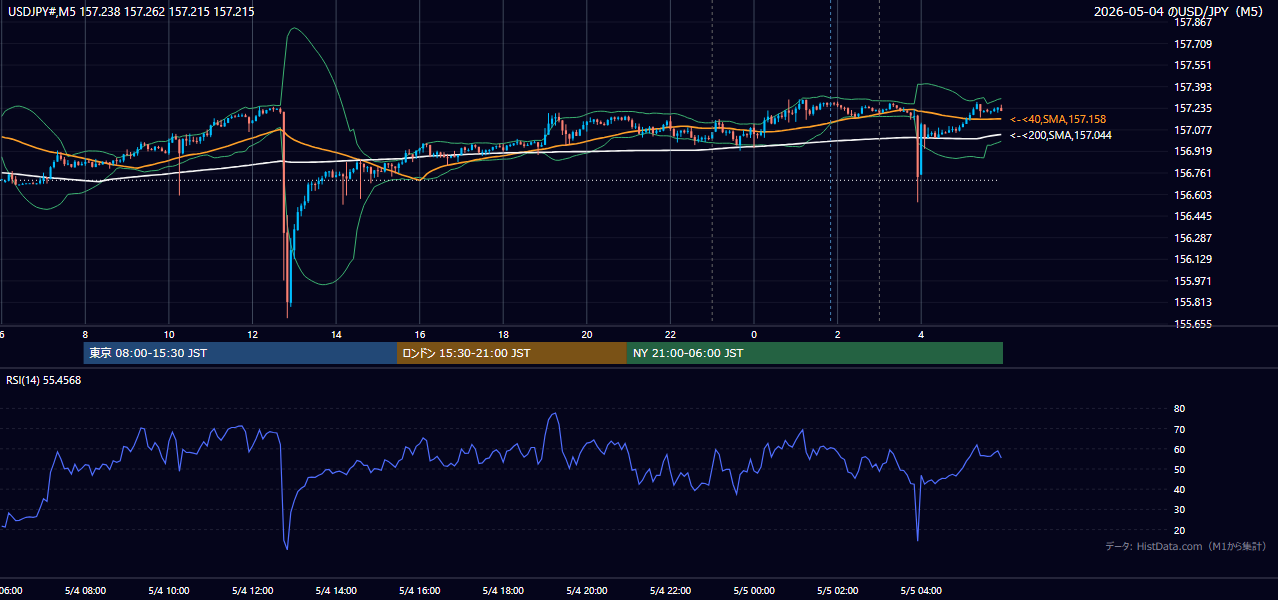Click price axis value 156.761

1194,173
